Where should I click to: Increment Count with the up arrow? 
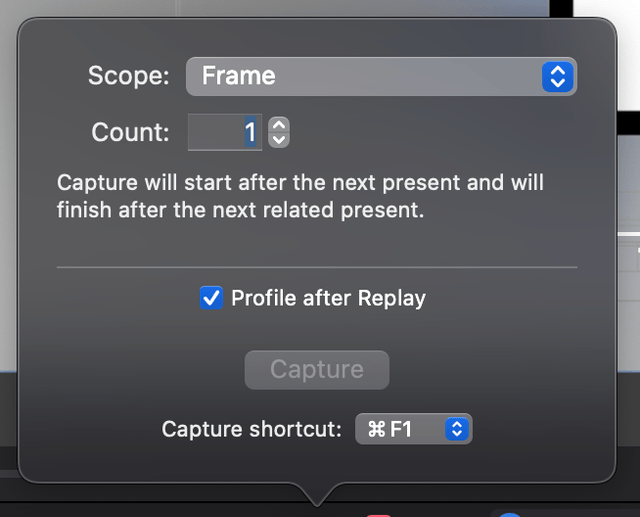tap(279, 125)
